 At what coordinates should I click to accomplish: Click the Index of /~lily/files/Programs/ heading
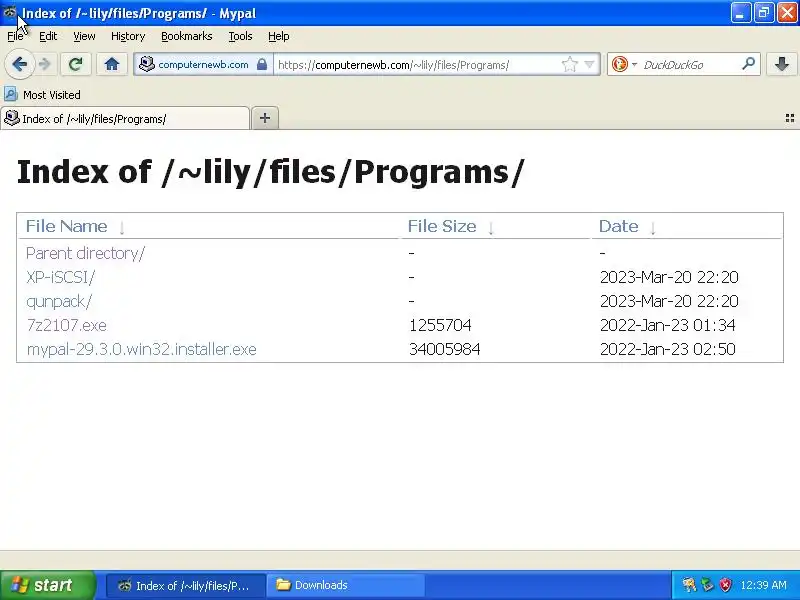(270, 172)
